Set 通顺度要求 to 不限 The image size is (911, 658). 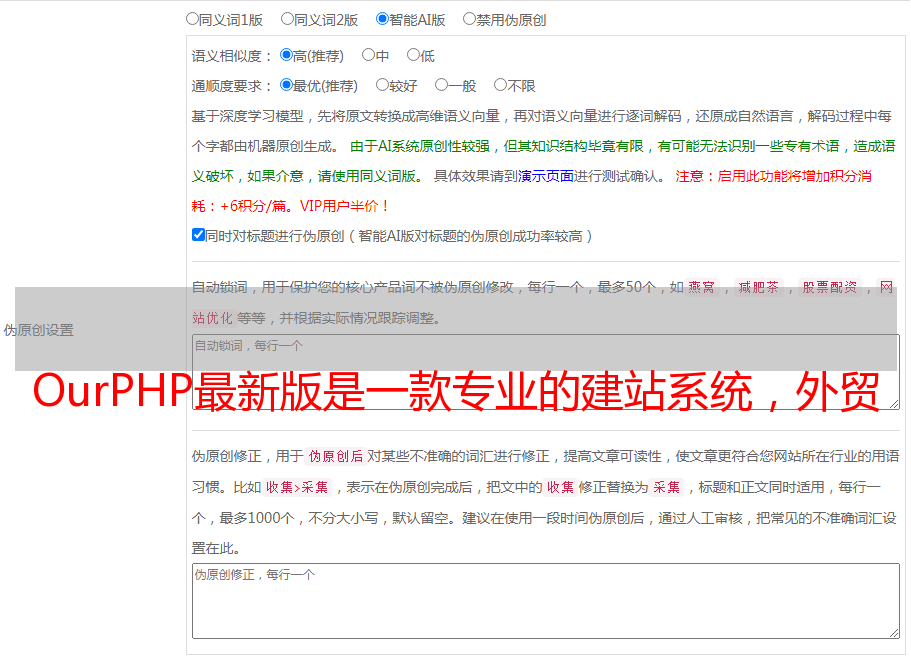click(x=500, y=85)
